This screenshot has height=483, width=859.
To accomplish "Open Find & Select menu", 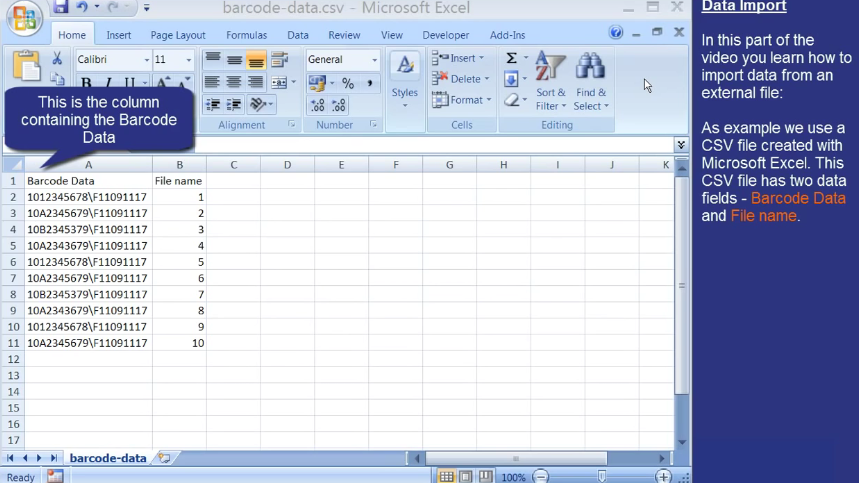I will click(x=591, y=82).
